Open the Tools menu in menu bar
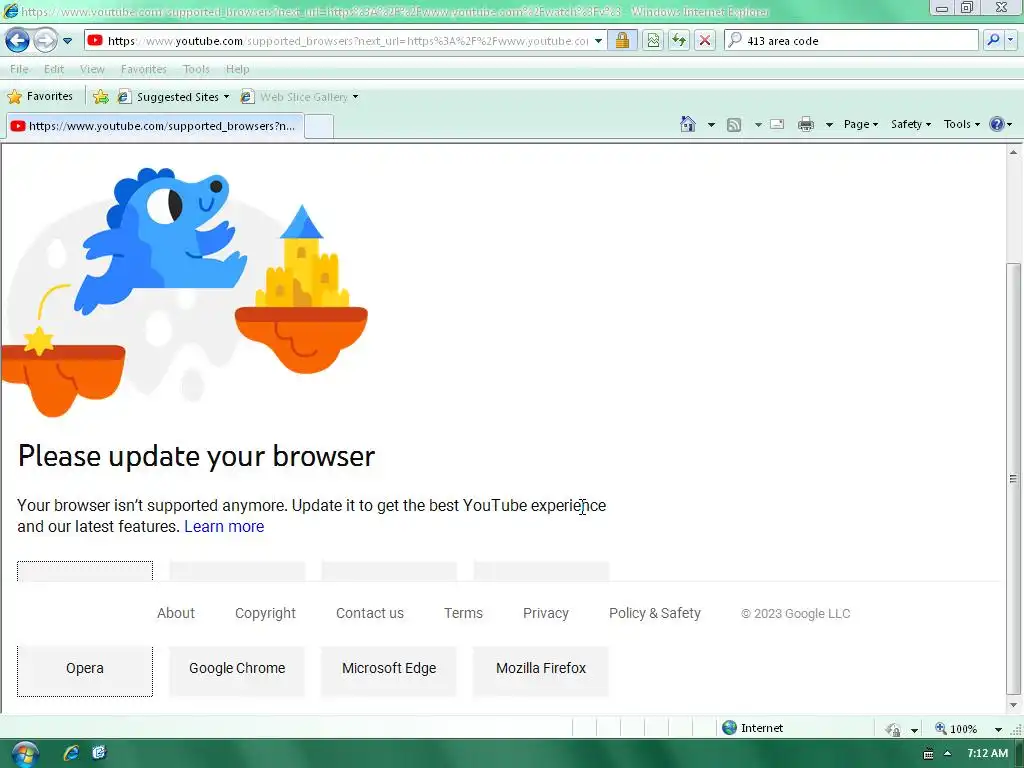This screenshot has height=768, width=1024. 196,69
